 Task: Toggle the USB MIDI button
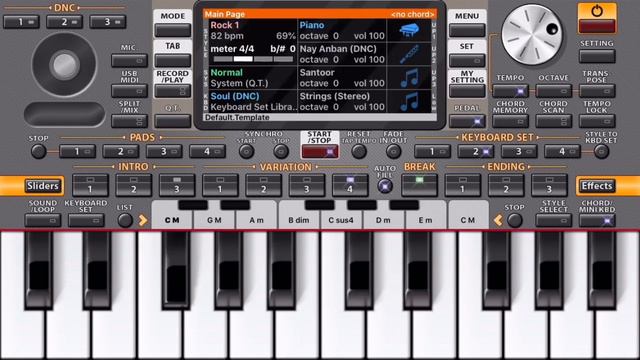129,91
